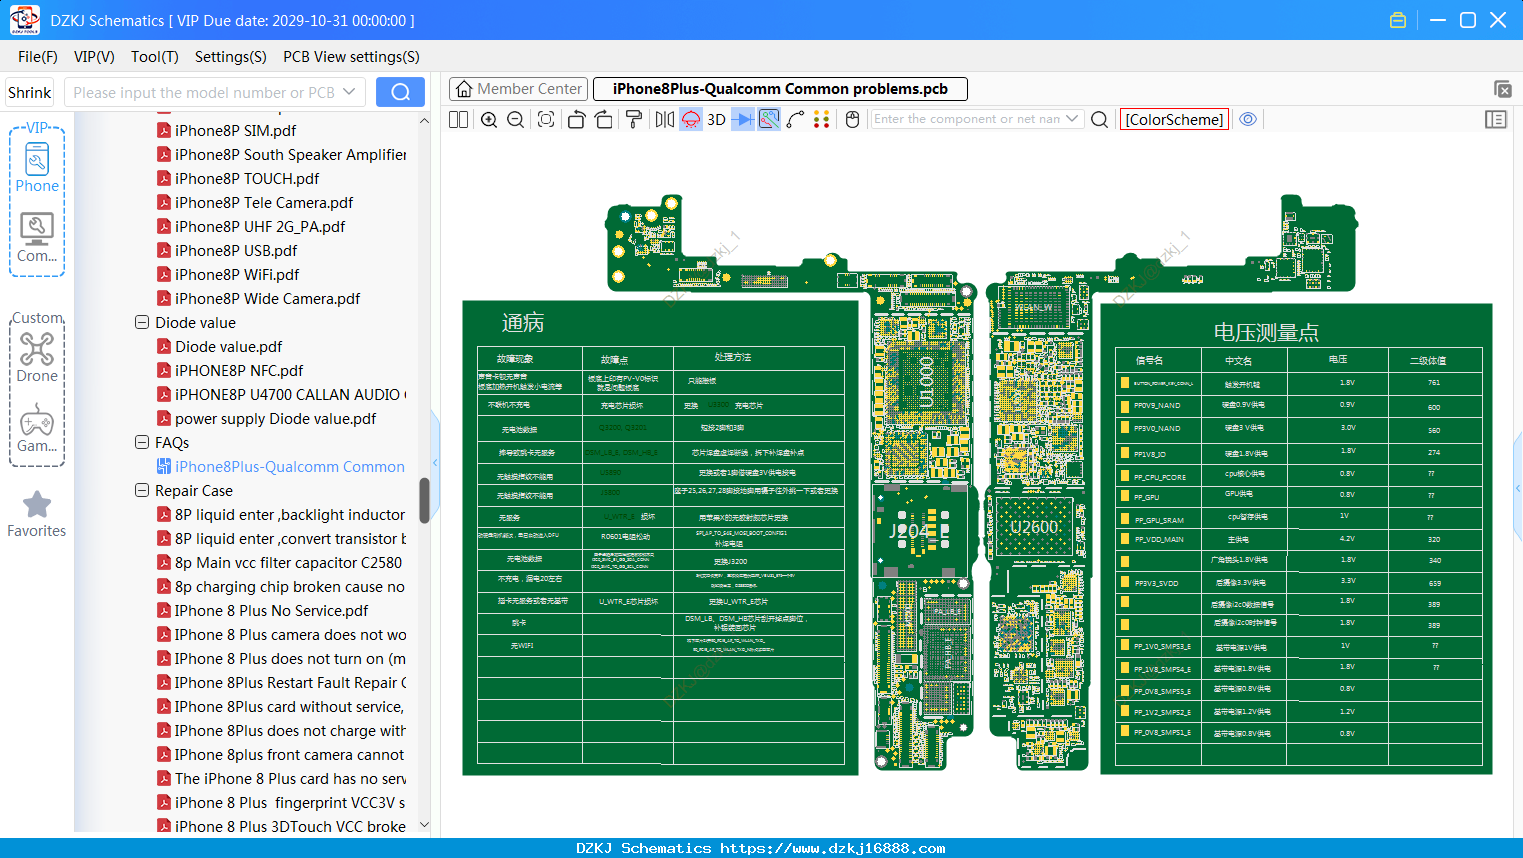
Task: Open the Tool(T) menu
Action: point(155,57)
